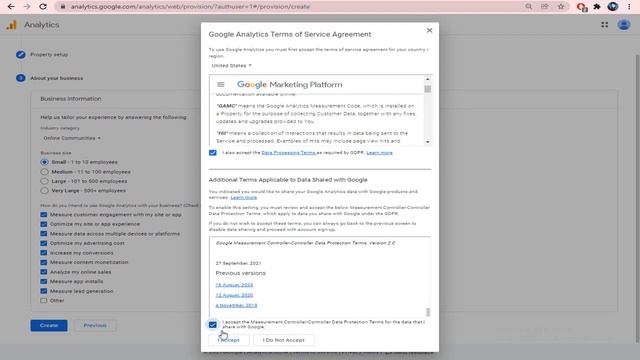Uncheck Optimize my advertising cost
Viewport: 640px width, 360px height.
pyautogui.click(x=44, y=243)
